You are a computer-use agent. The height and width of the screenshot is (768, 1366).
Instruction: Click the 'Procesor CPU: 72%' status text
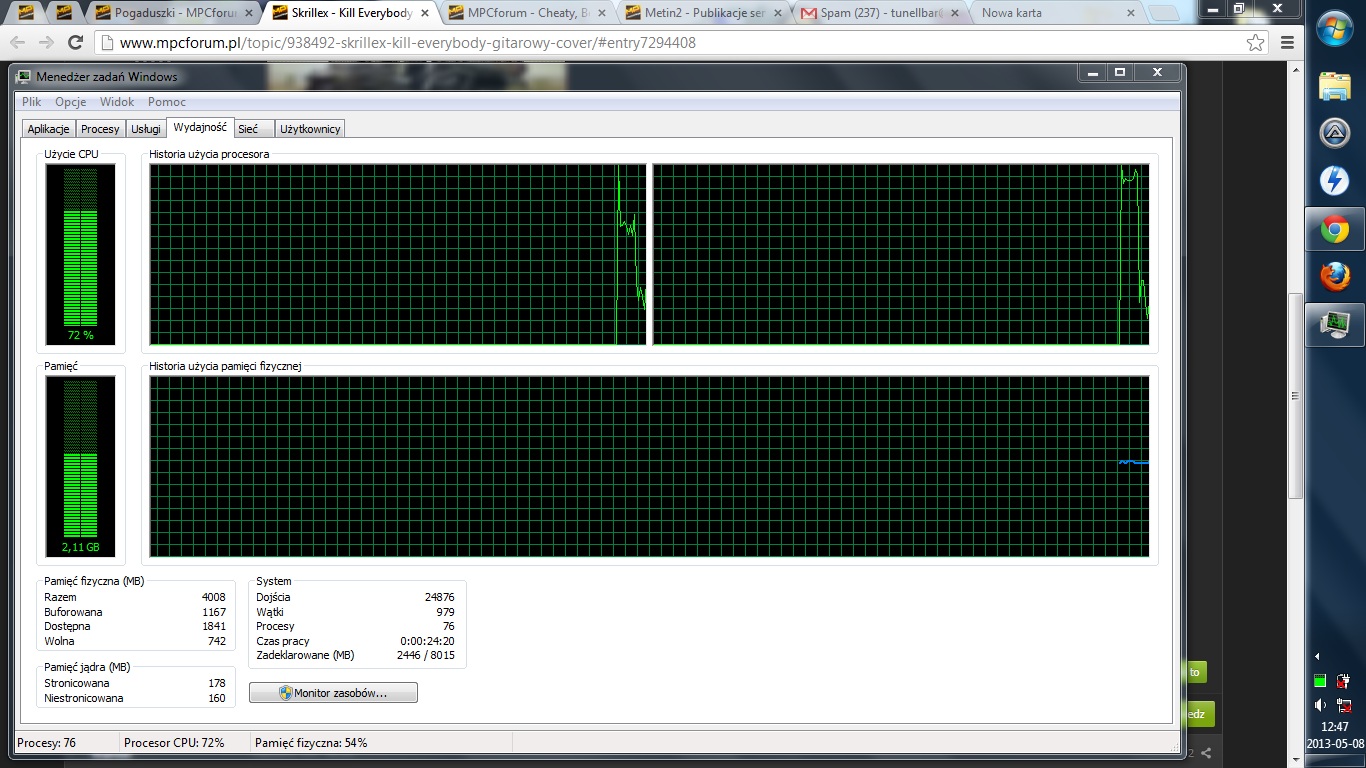[174, 743]
